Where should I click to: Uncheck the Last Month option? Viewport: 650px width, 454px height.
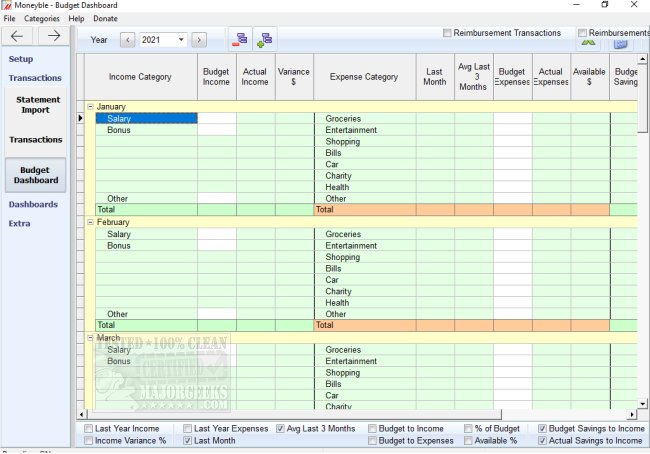click(x=187, y=440)
